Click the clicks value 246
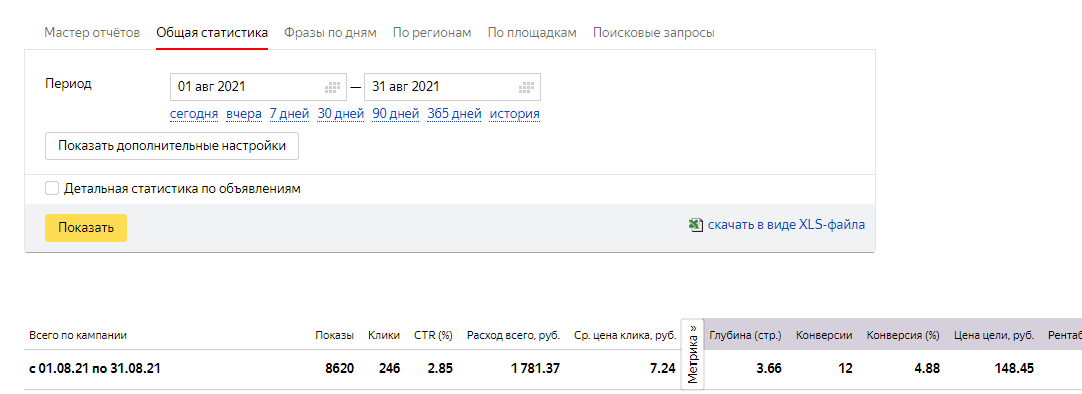 coord(389,368)
